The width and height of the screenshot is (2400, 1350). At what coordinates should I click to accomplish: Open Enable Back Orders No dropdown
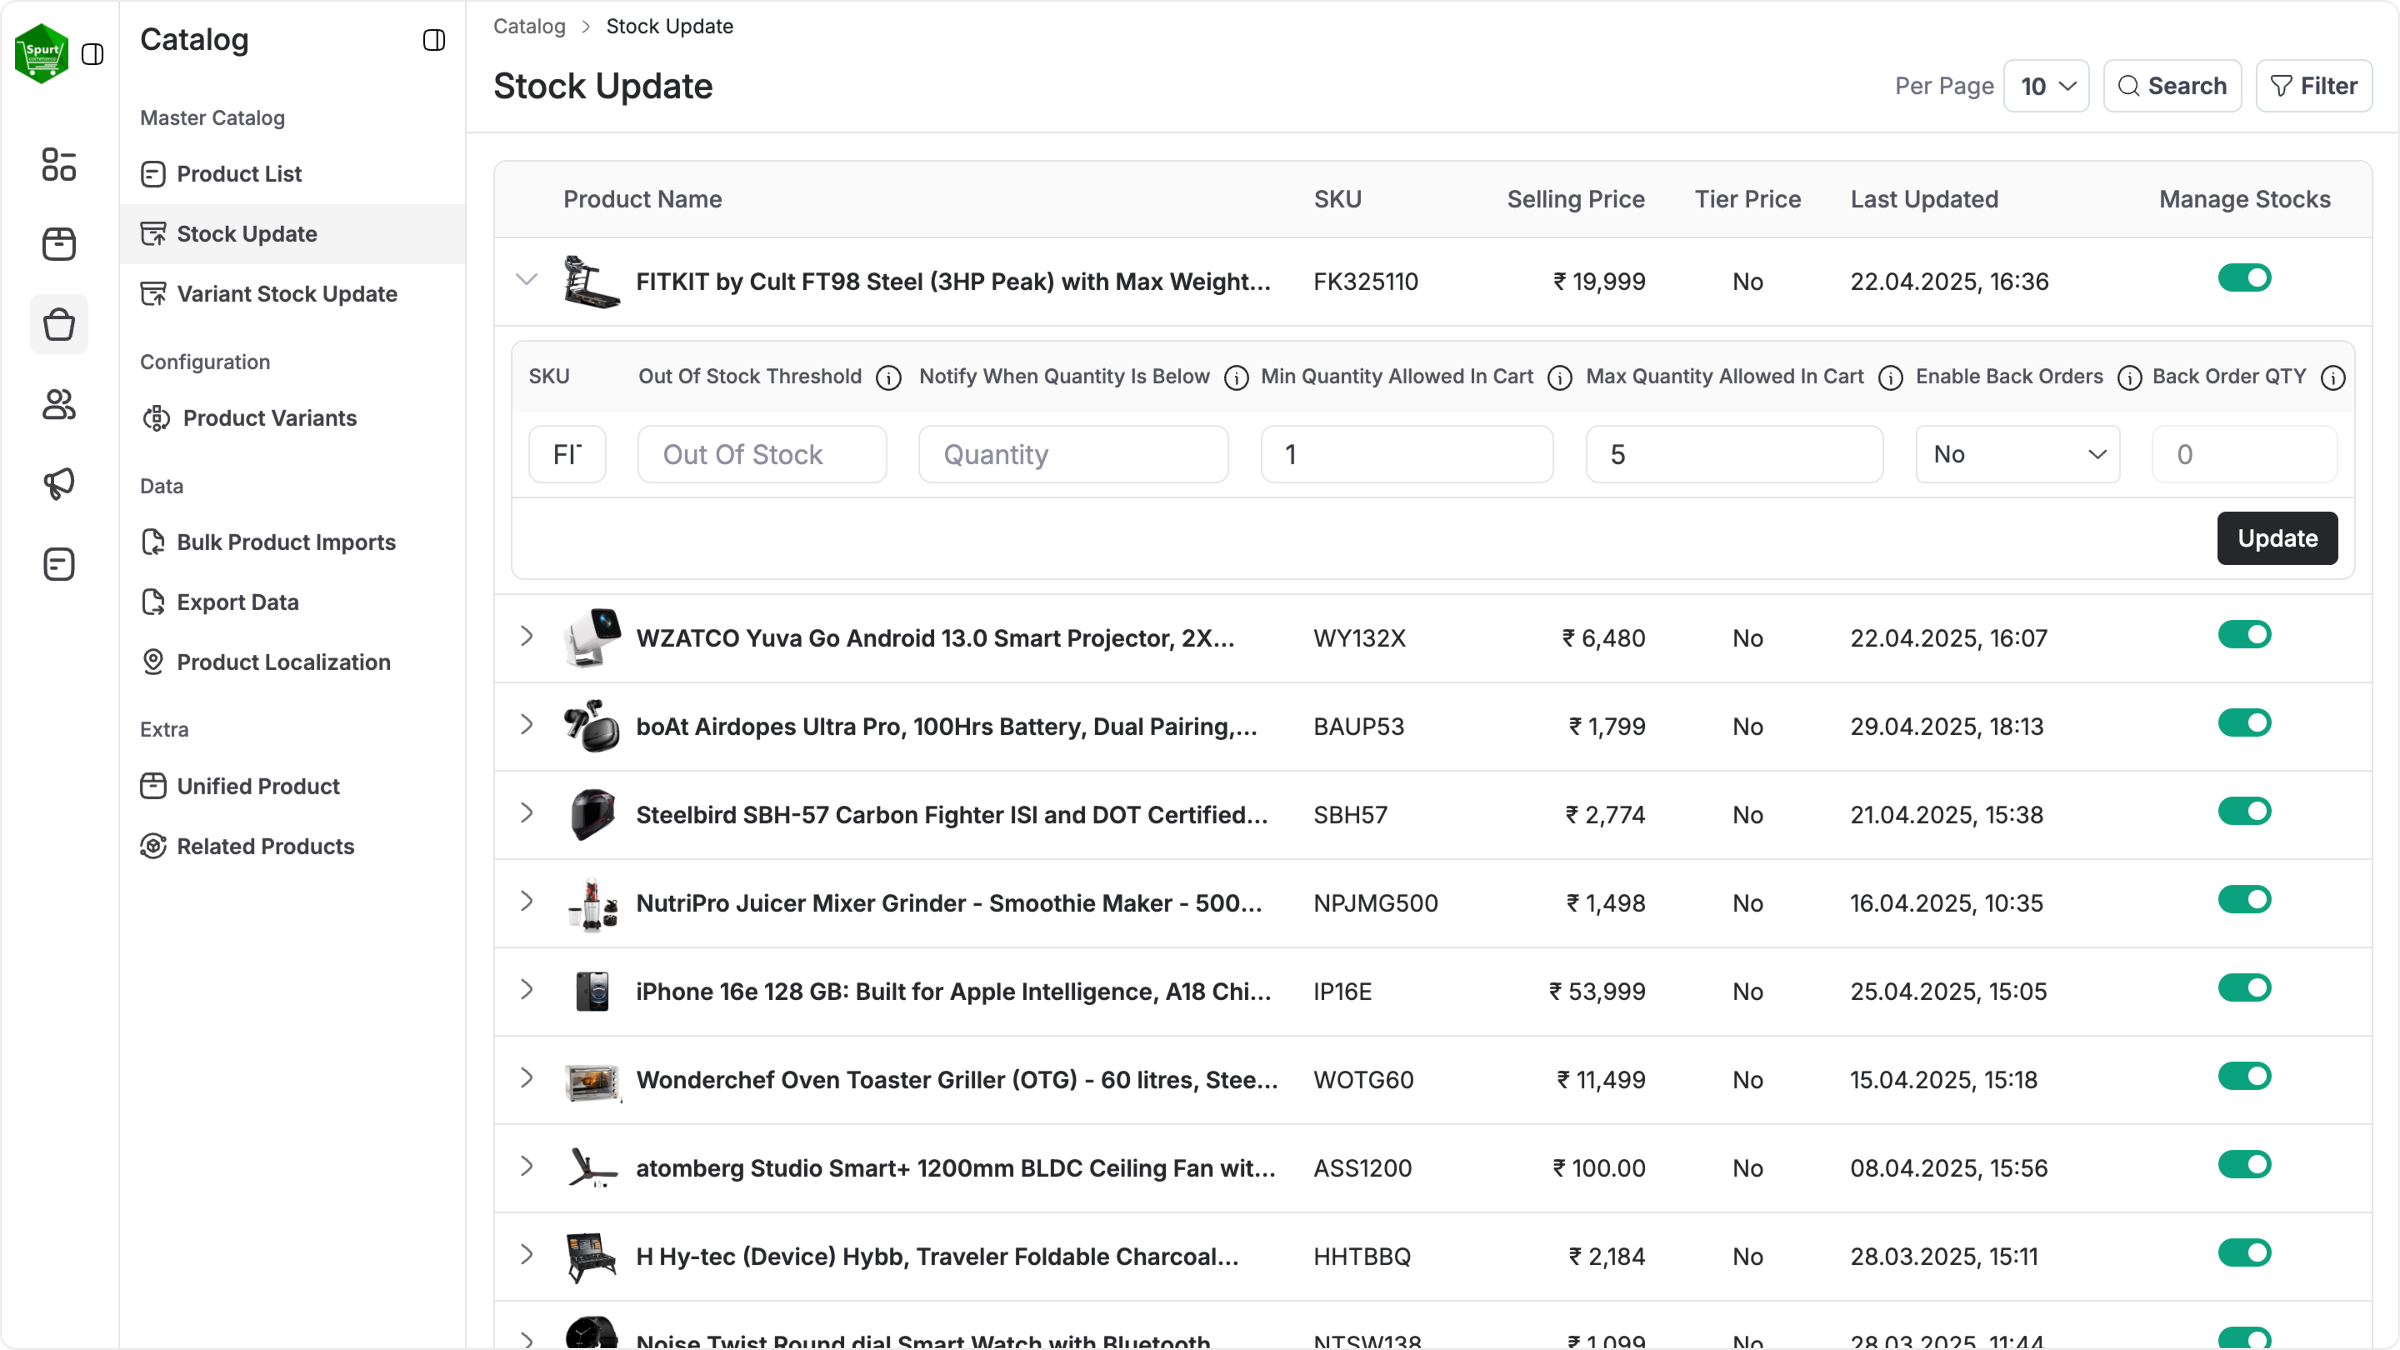tap(2018, 455)
